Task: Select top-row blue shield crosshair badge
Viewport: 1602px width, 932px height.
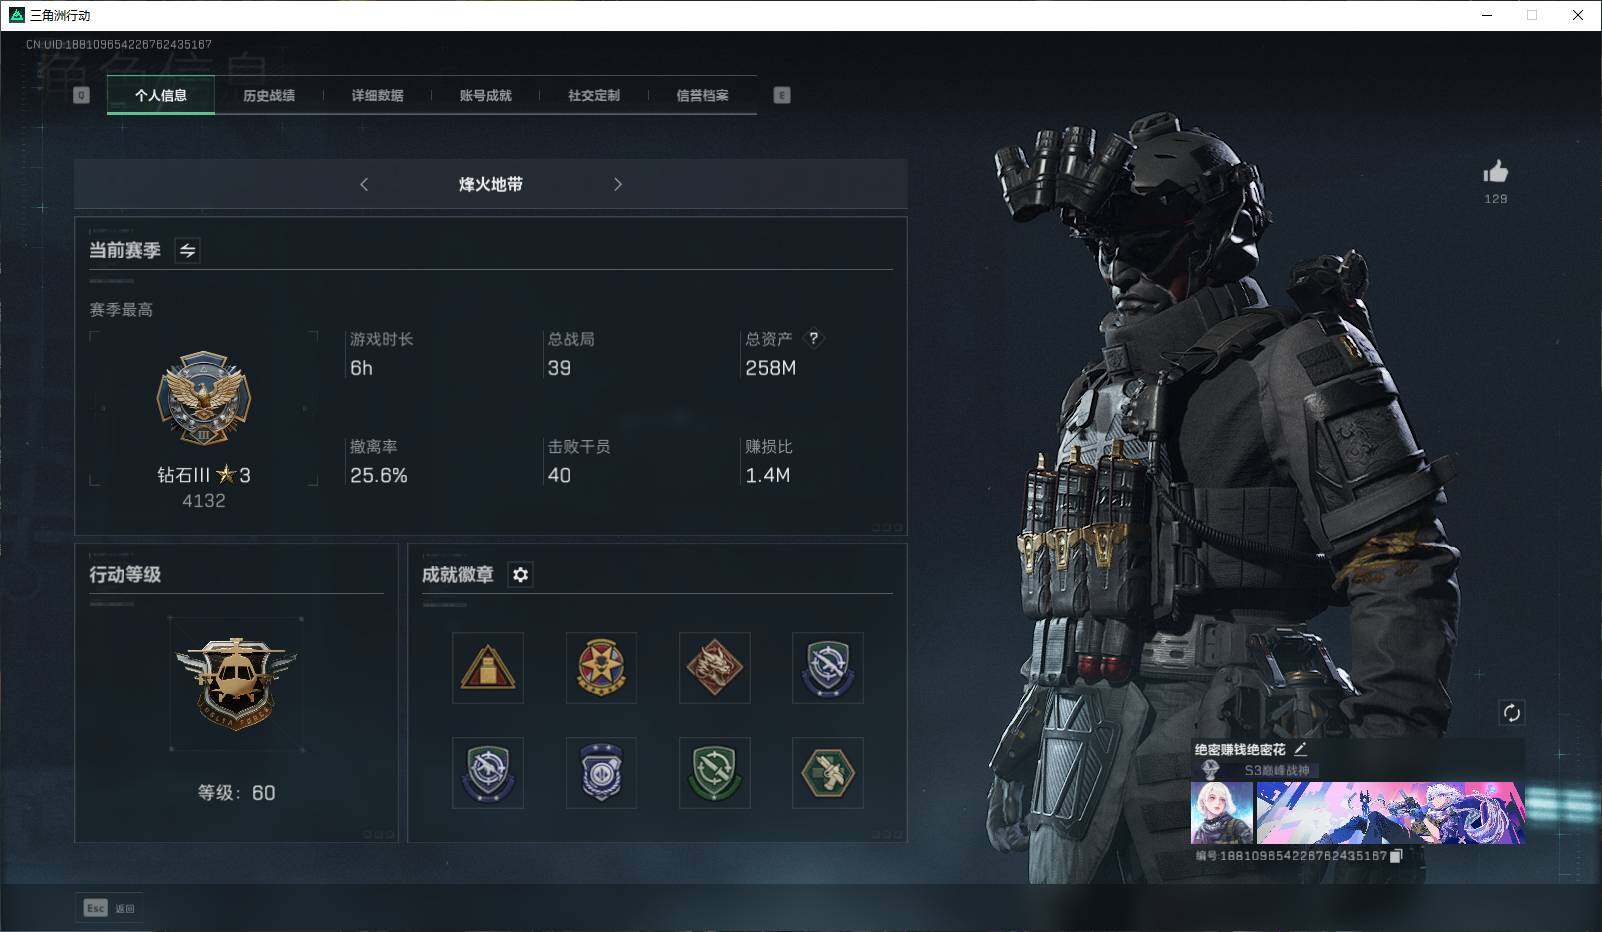Action: pyautogui.click(x=828, y=668)
